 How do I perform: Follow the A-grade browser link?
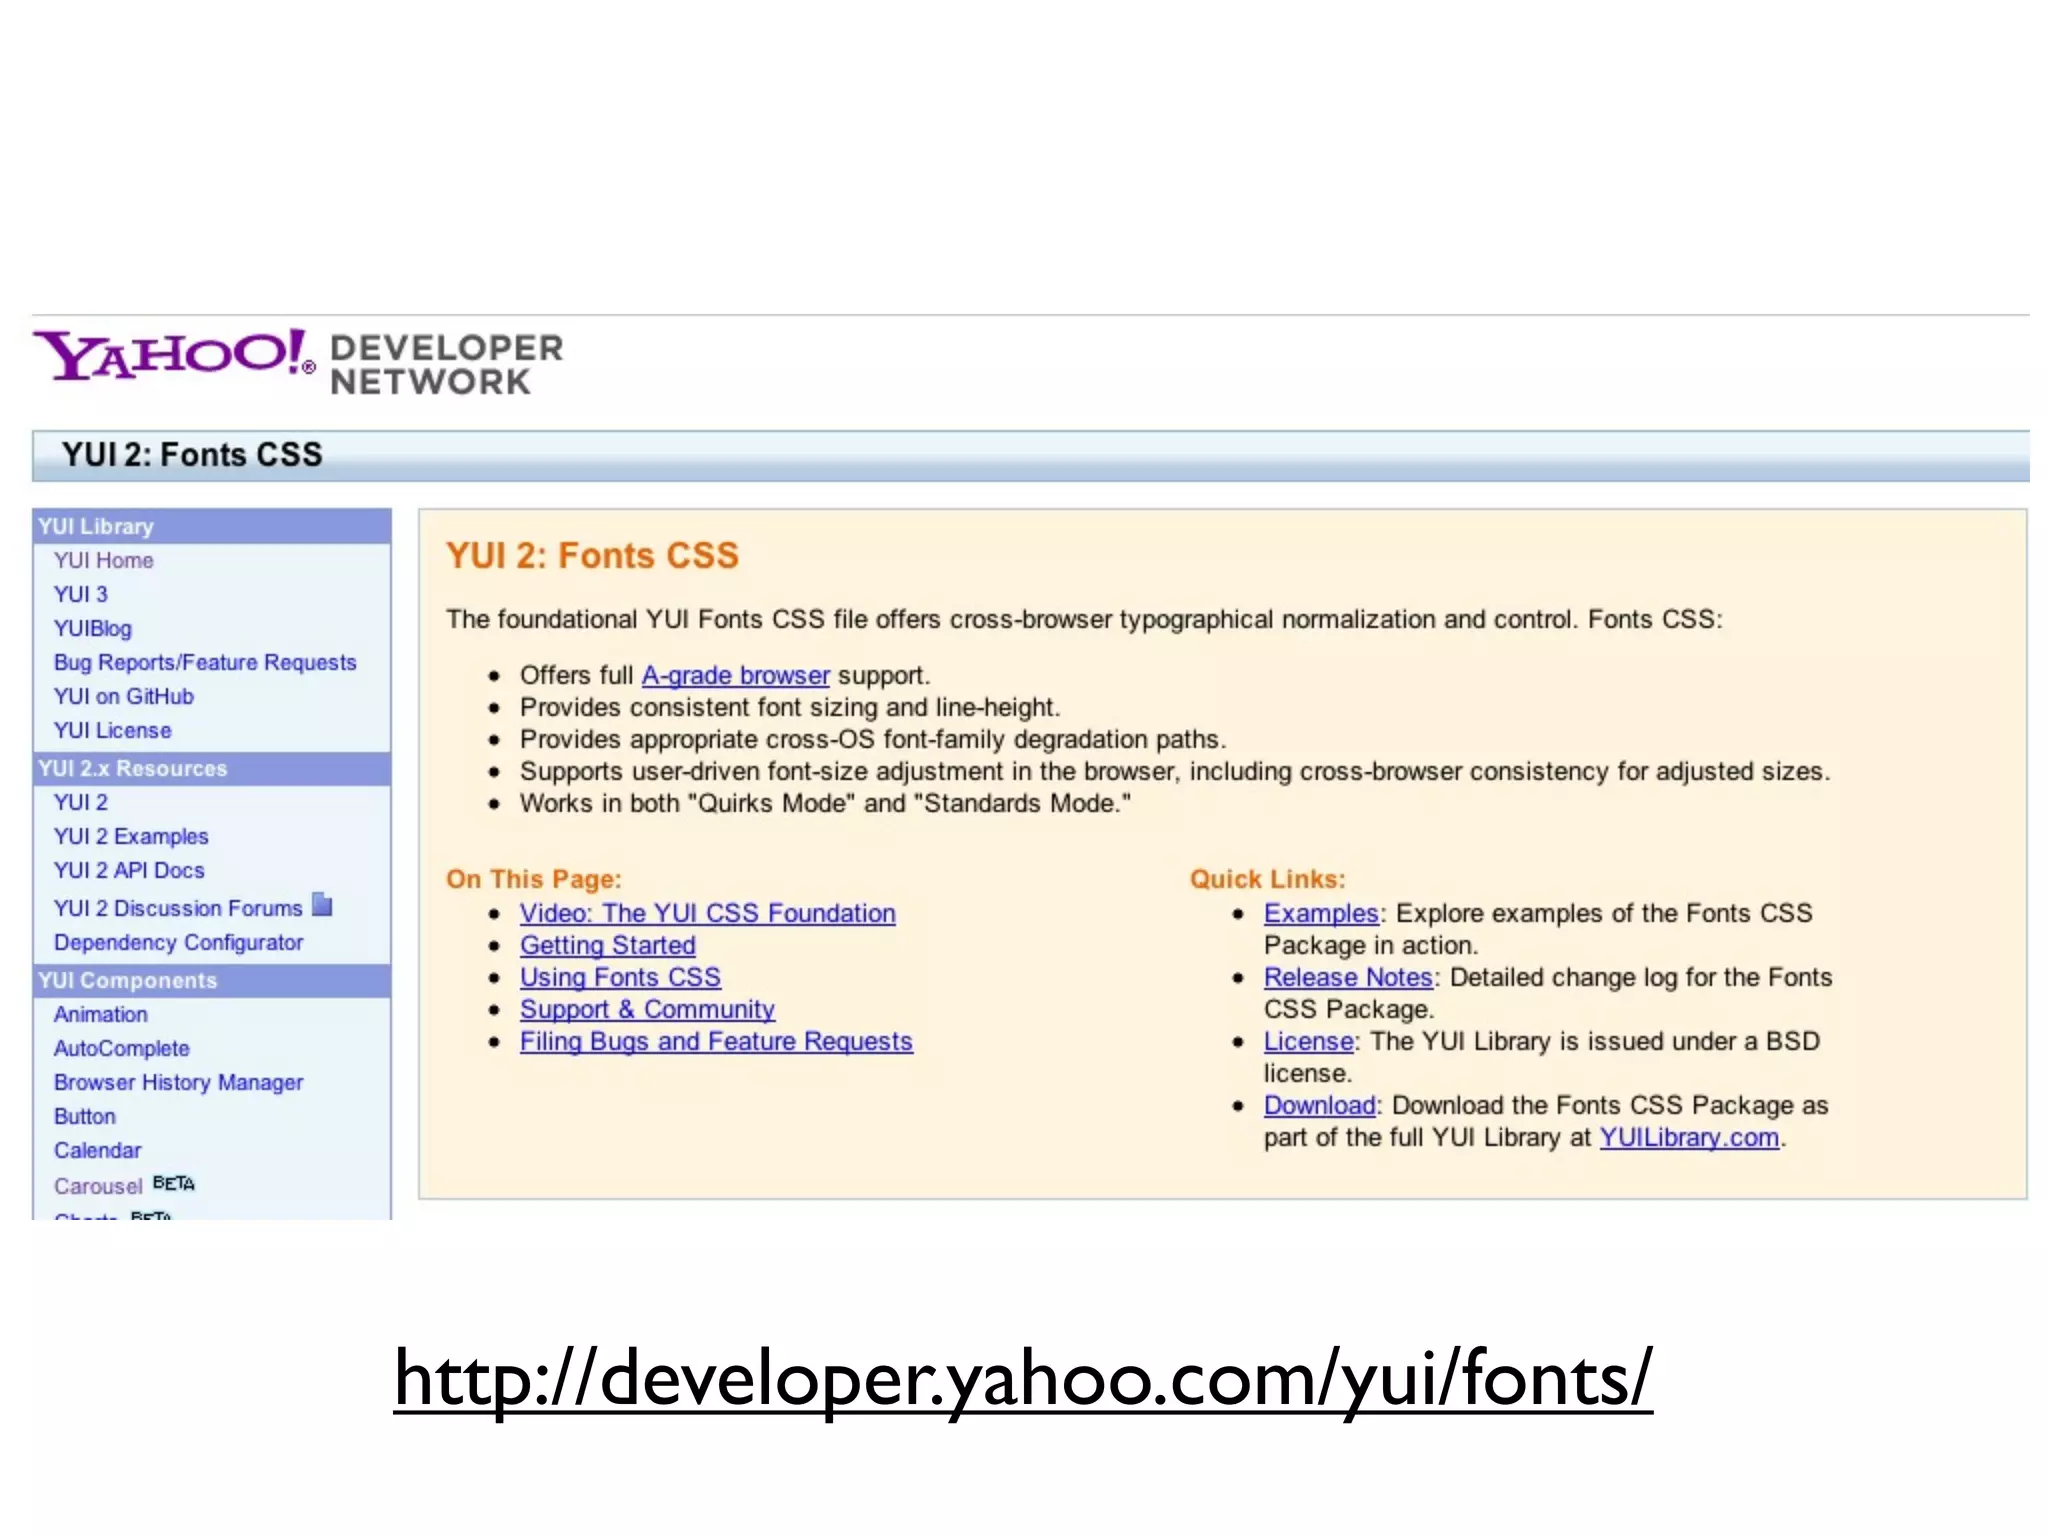point(736,676)
